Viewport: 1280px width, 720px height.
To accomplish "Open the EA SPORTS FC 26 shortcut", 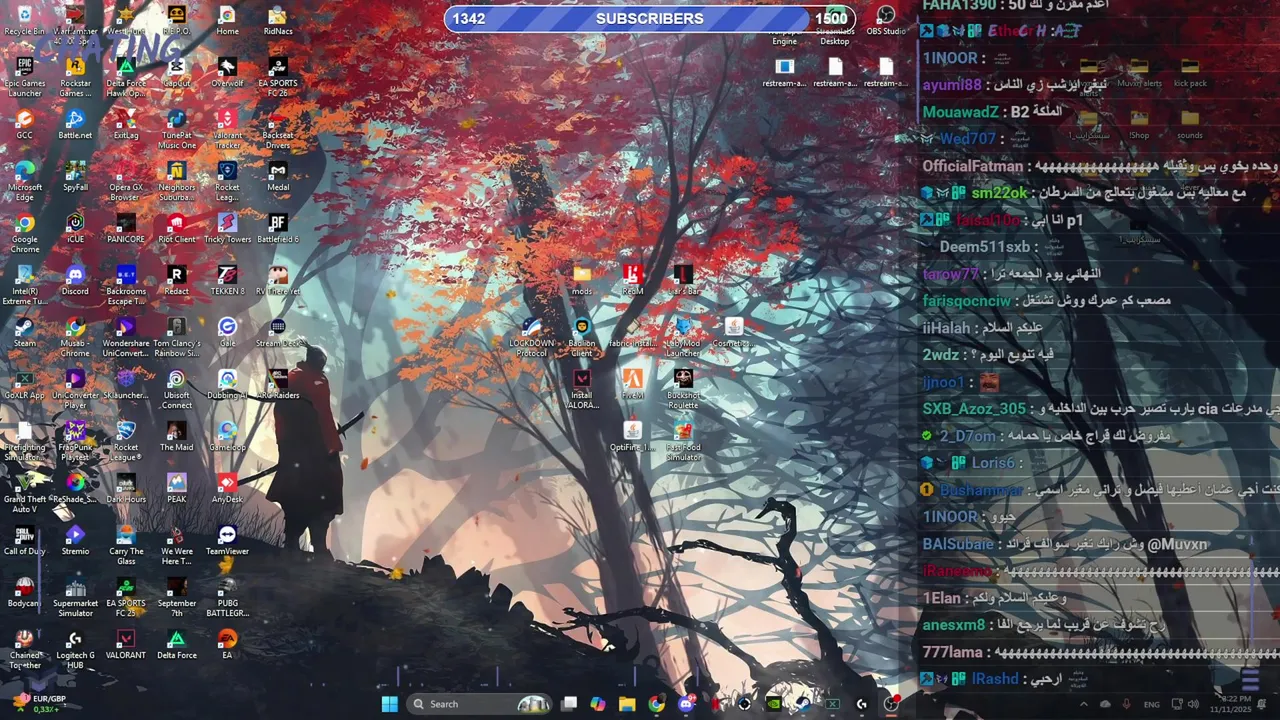I will pyautogui.click(x=278, y=77).
